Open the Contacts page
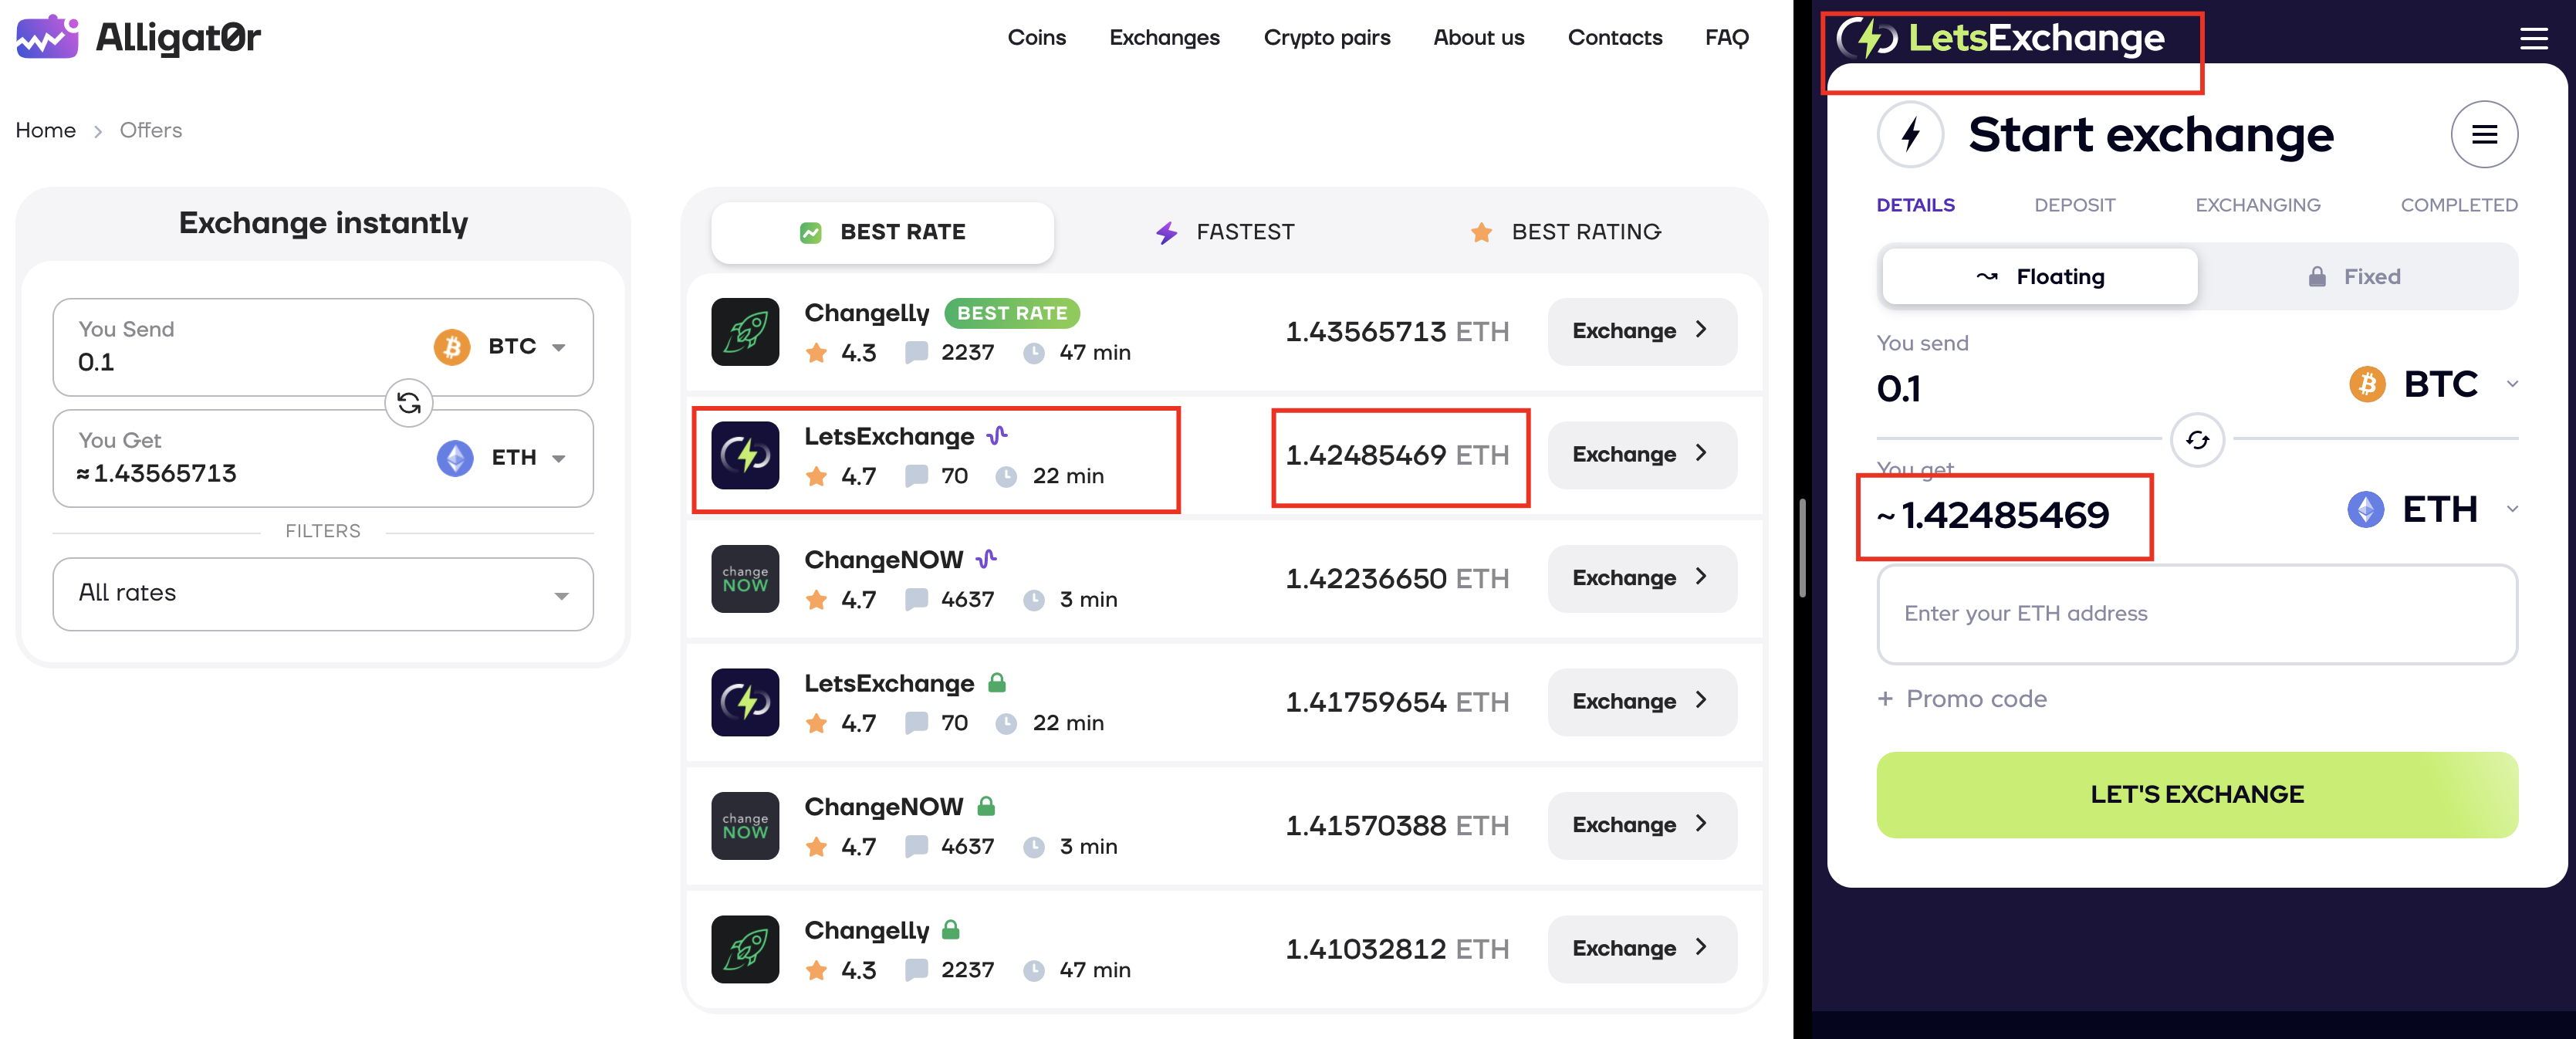This screenshot has height=1039, width=2576. pyautogui.click(x=1614, y=38)
